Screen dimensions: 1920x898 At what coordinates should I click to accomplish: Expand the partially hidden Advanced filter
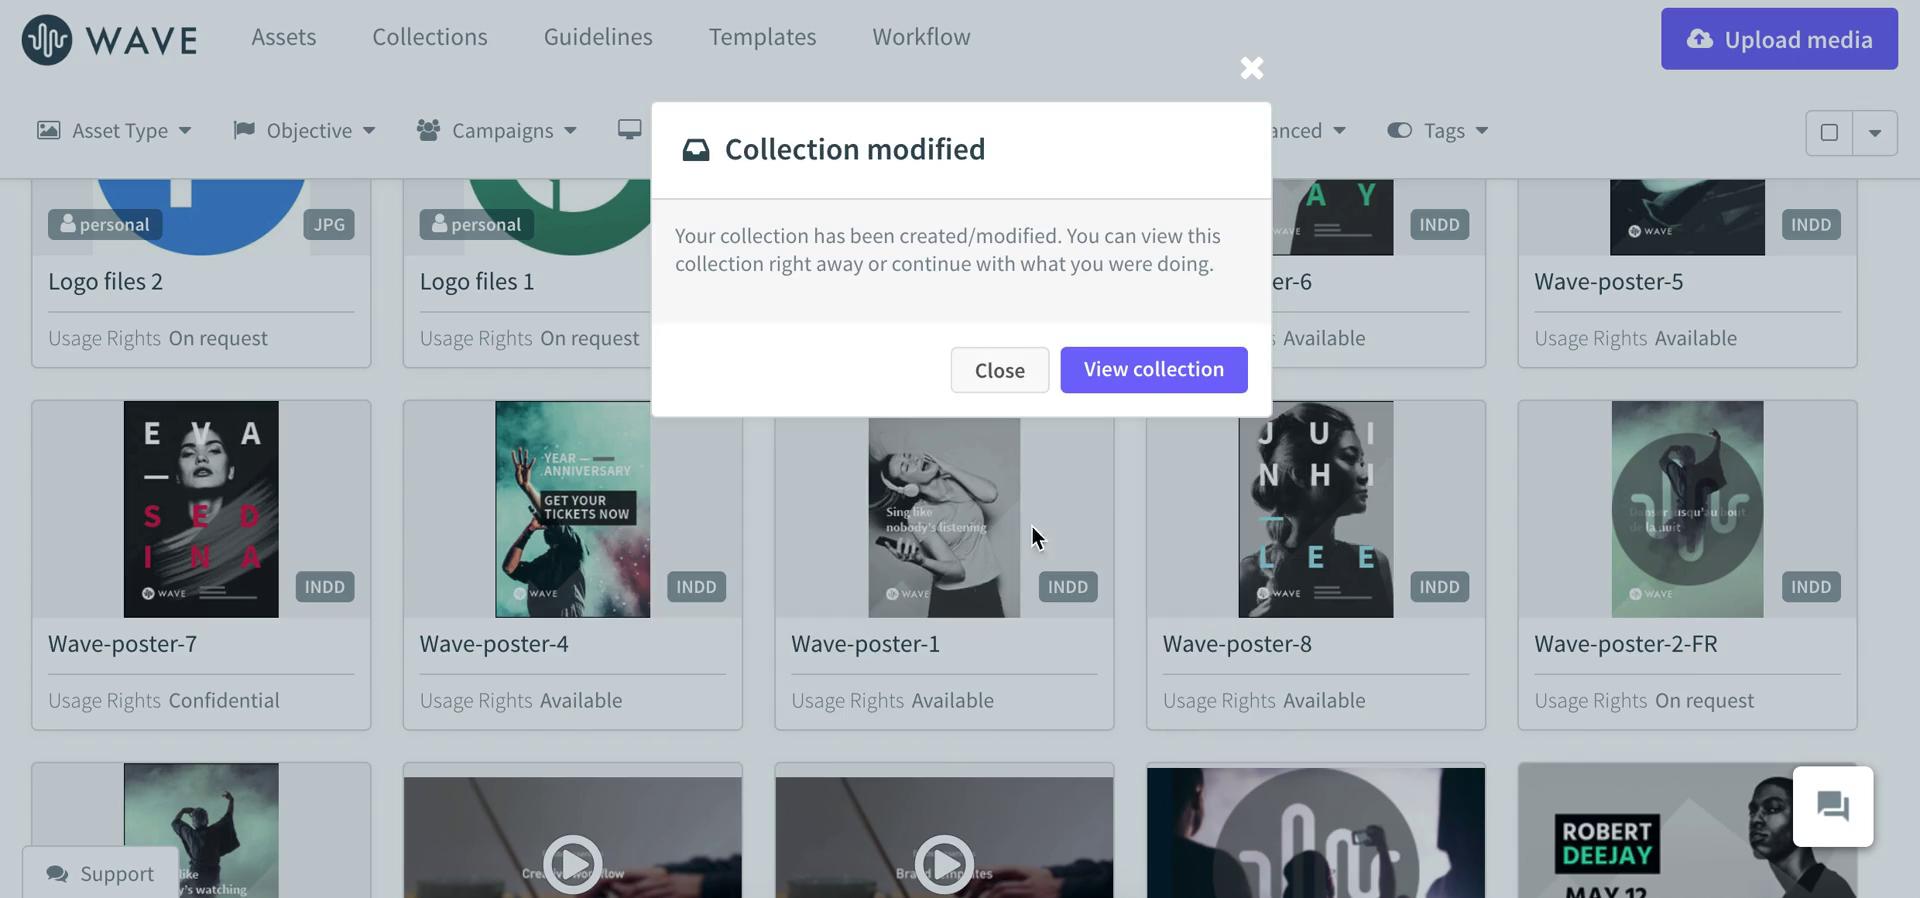point(1309,131)
